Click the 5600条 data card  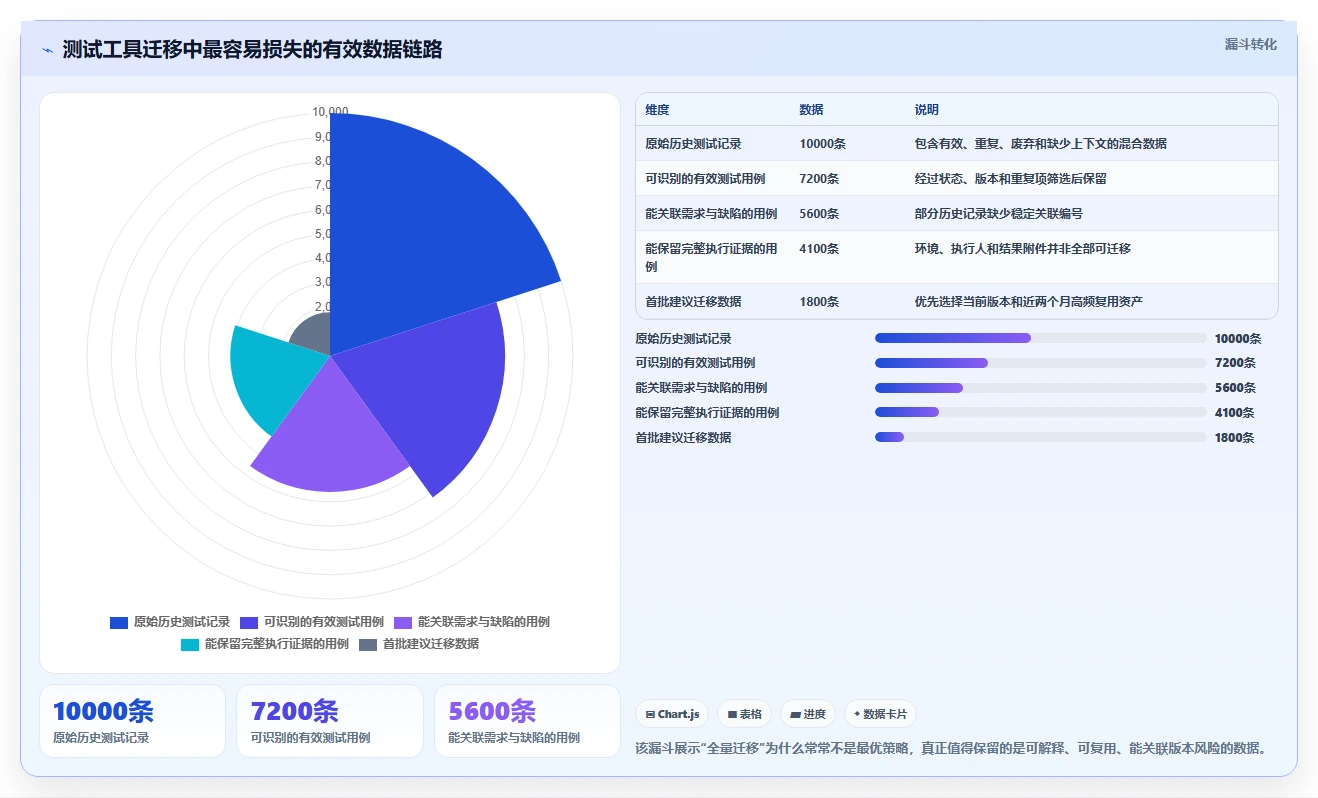click(x=527, y=721)
